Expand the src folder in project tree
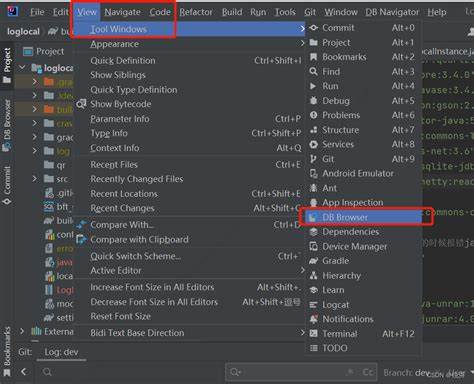474x384 pixels. pos(35,179)
